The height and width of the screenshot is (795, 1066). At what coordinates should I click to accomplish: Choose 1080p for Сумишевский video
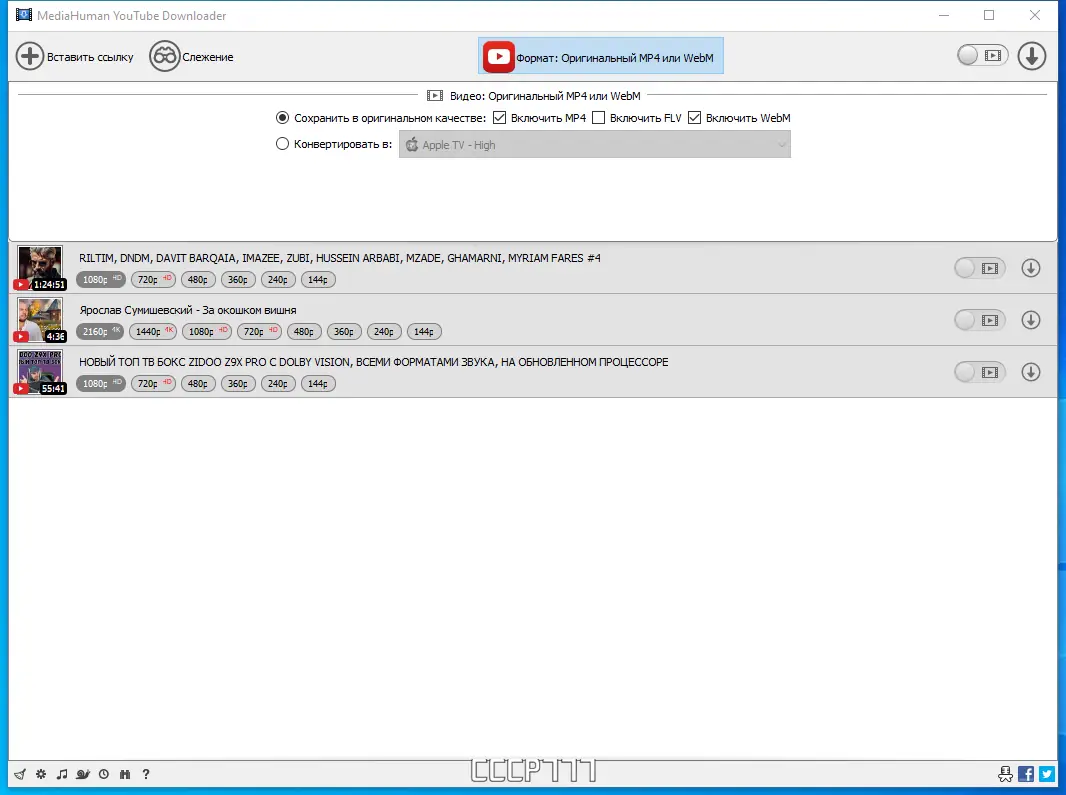[x=207, y=332]
